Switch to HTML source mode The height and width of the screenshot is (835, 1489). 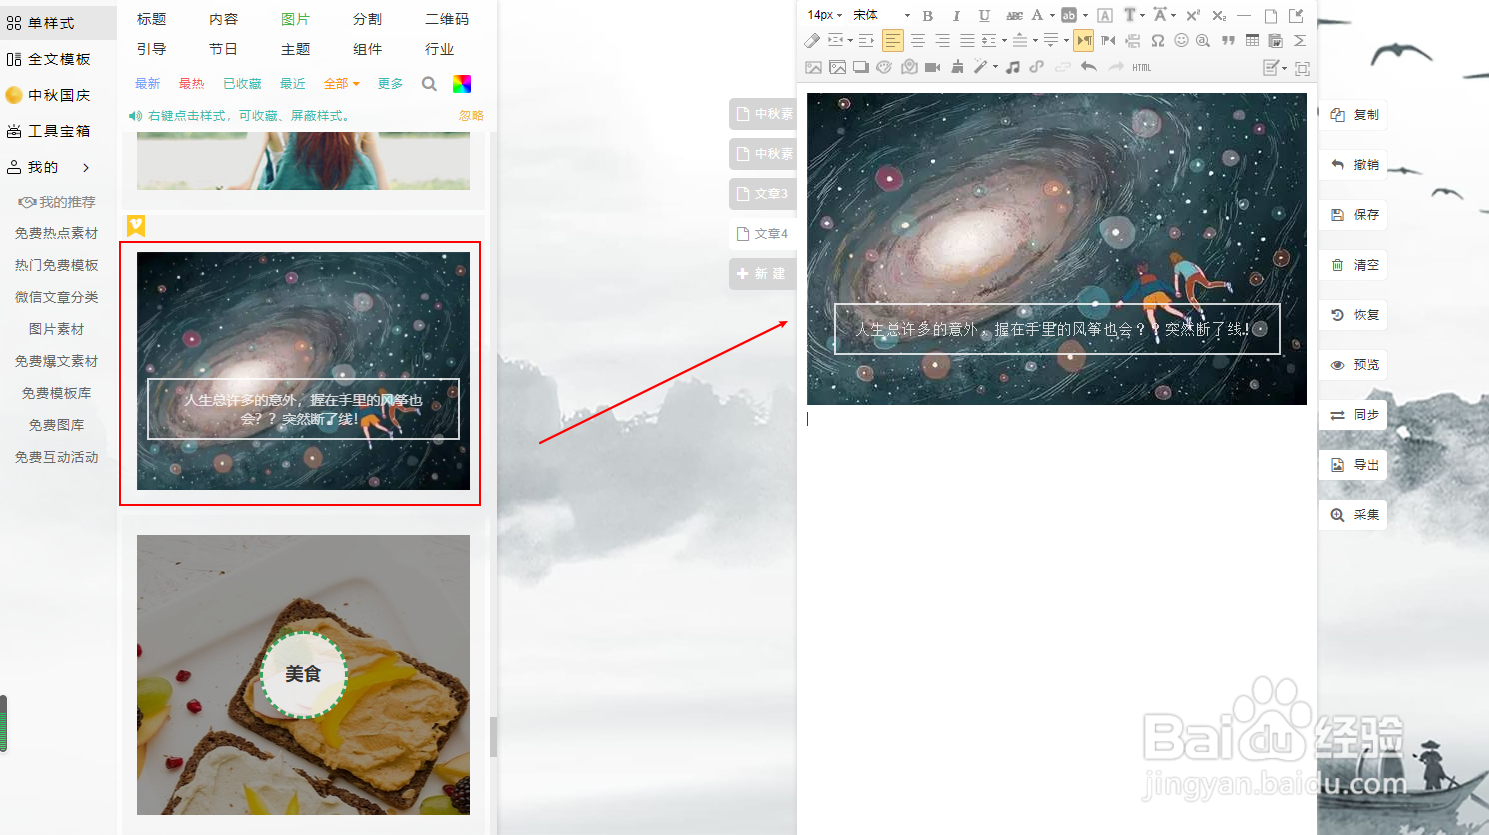coord(1142,67)
